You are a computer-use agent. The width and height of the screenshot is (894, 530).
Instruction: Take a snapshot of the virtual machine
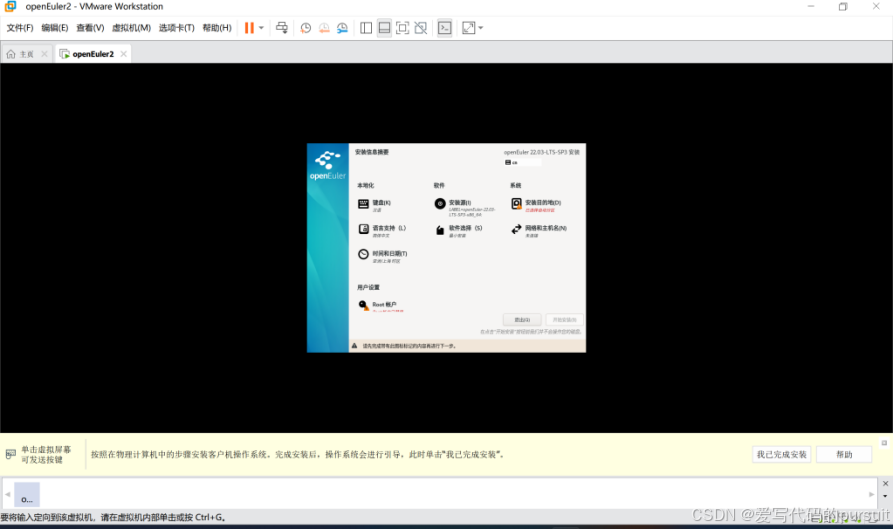[306, 28]
